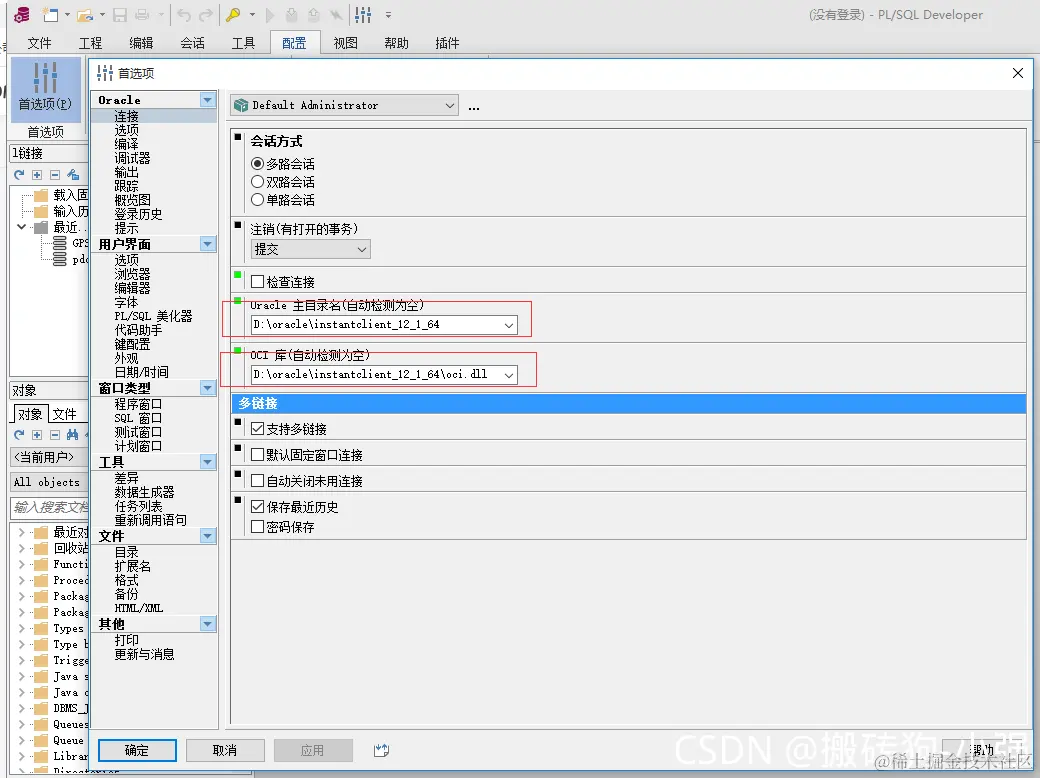Collapse the 用户界面 category section
This screenshot has width=1040, height=778.
(x=208, y=244)
